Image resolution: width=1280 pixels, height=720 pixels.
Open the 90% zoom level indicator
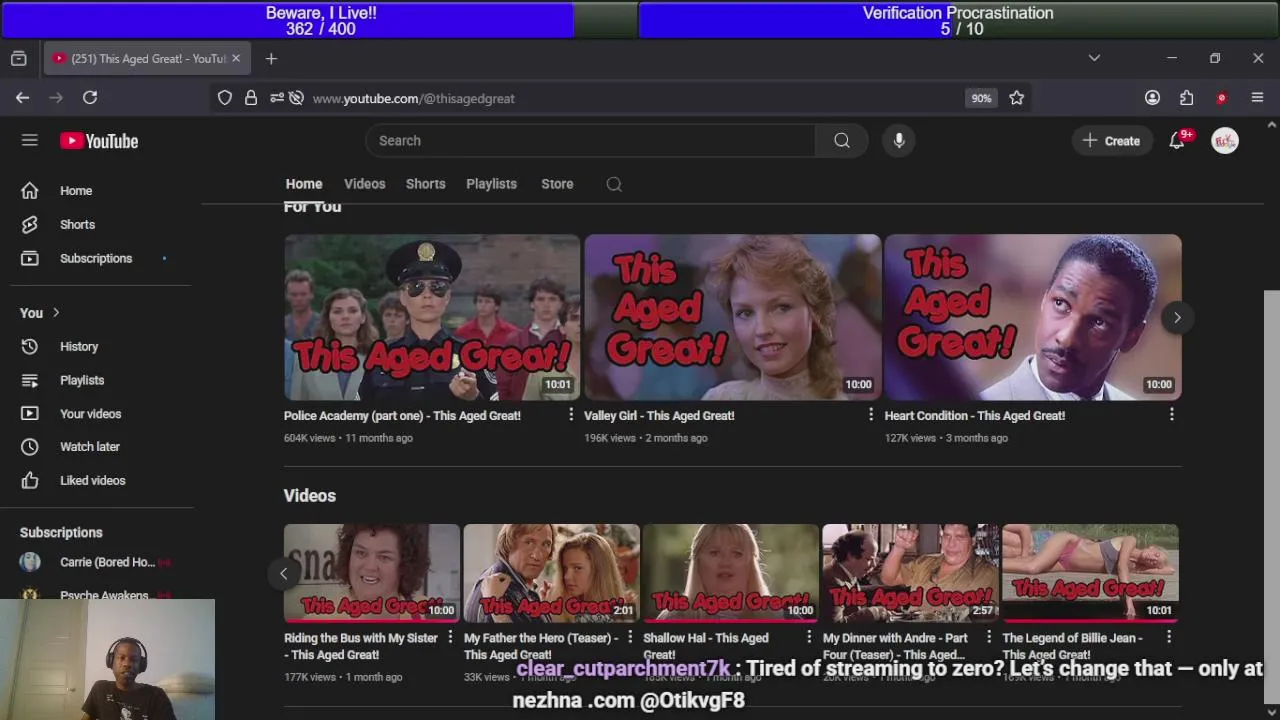[981, 98]
